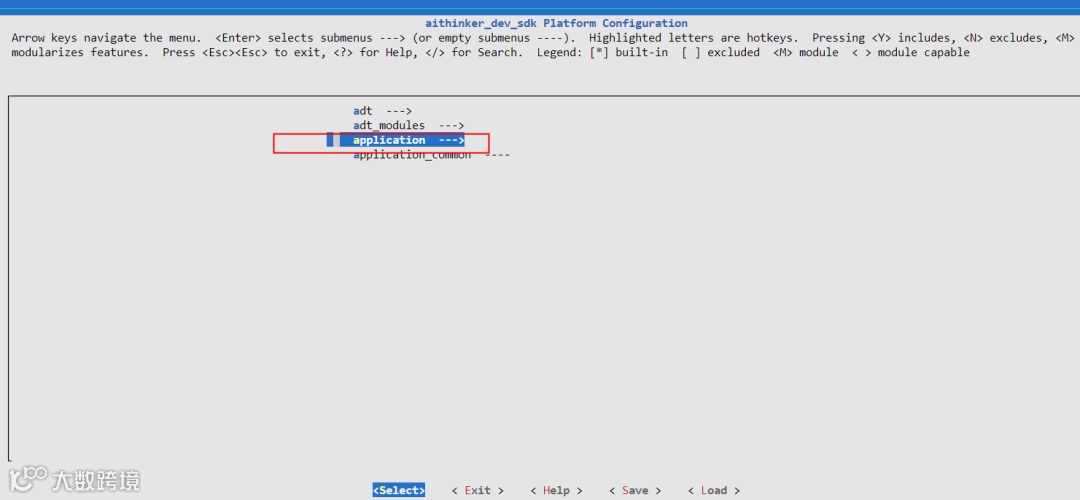Open the adt_modules submenu entry
The image size is (1080, 500).
point(408,125)
